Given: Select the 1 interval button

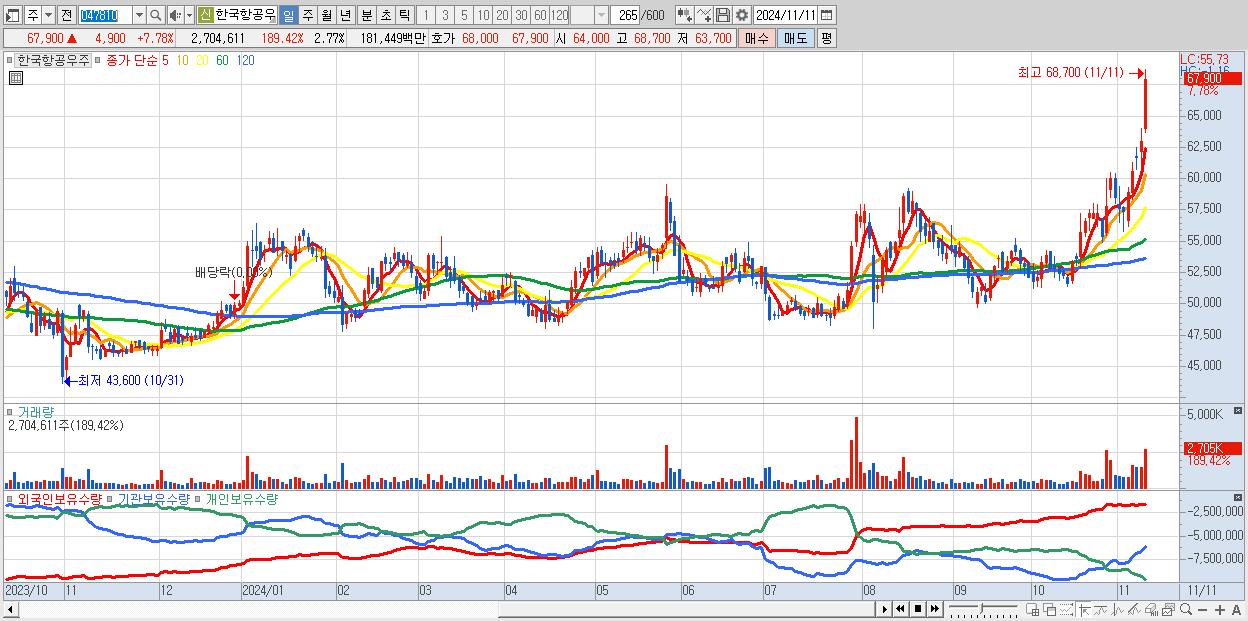Looking at the screenshot, I should 426,15.
